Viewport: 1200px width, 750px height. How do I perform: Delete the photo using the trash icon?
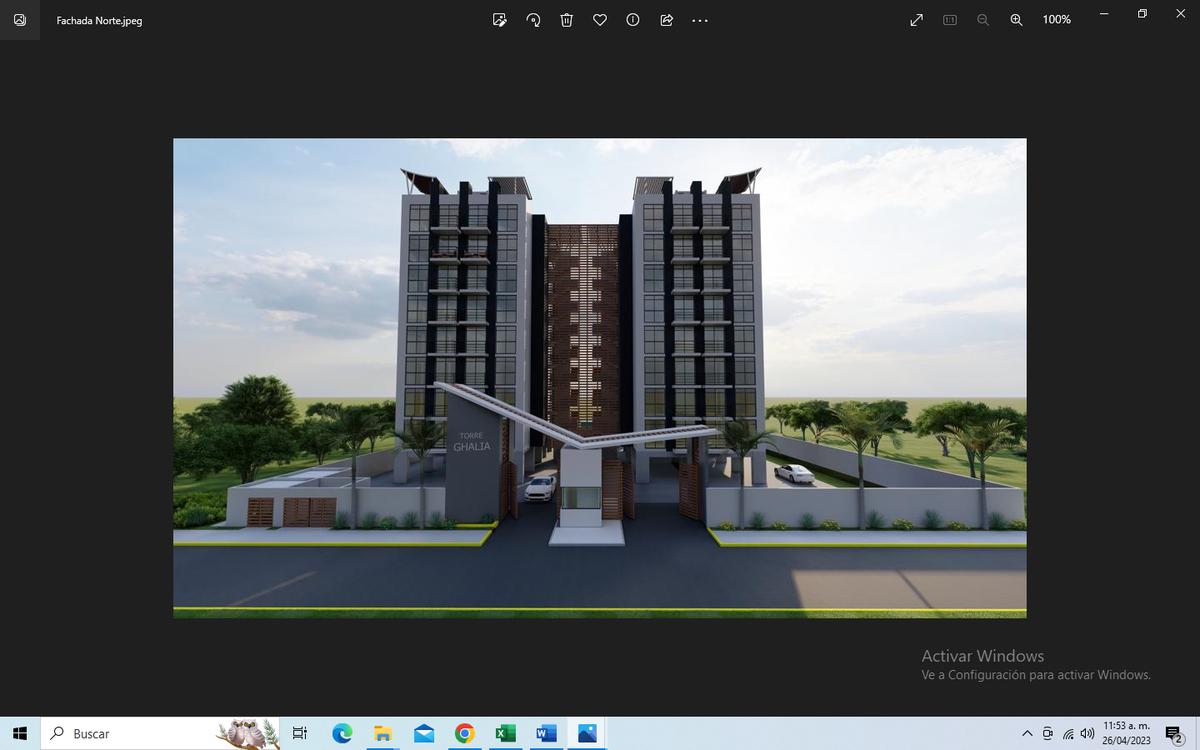(x=566, y=20)
